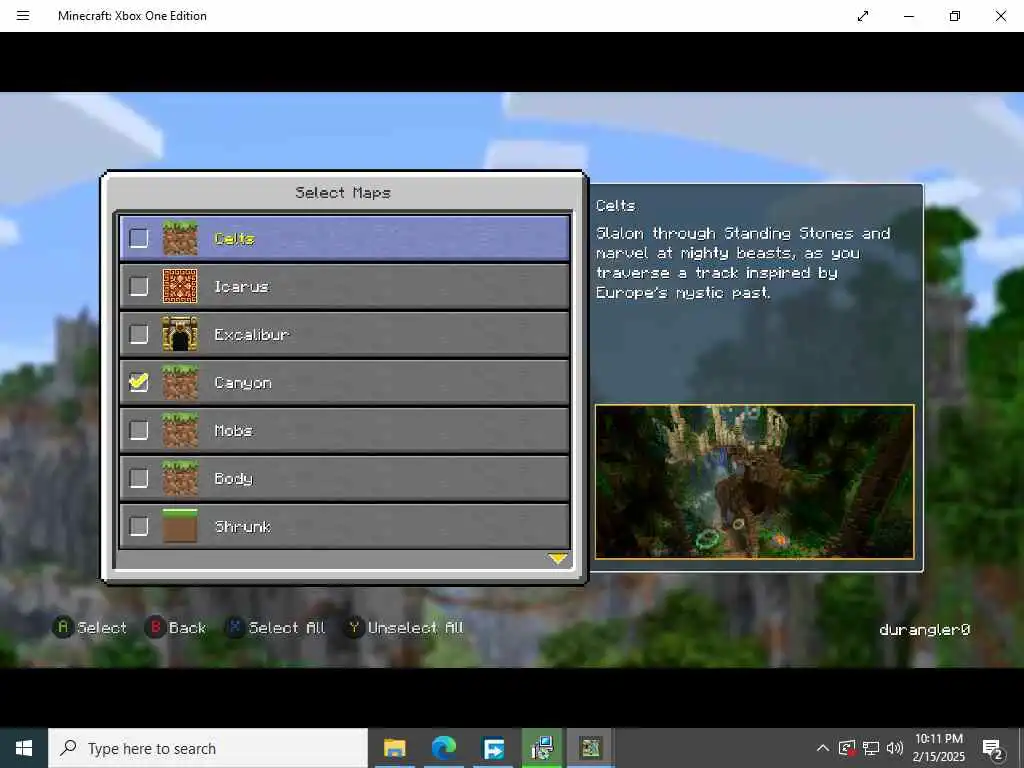1024x768 pixels.
Task: Click the yellow Y button icon
Action: coord(353,628)
